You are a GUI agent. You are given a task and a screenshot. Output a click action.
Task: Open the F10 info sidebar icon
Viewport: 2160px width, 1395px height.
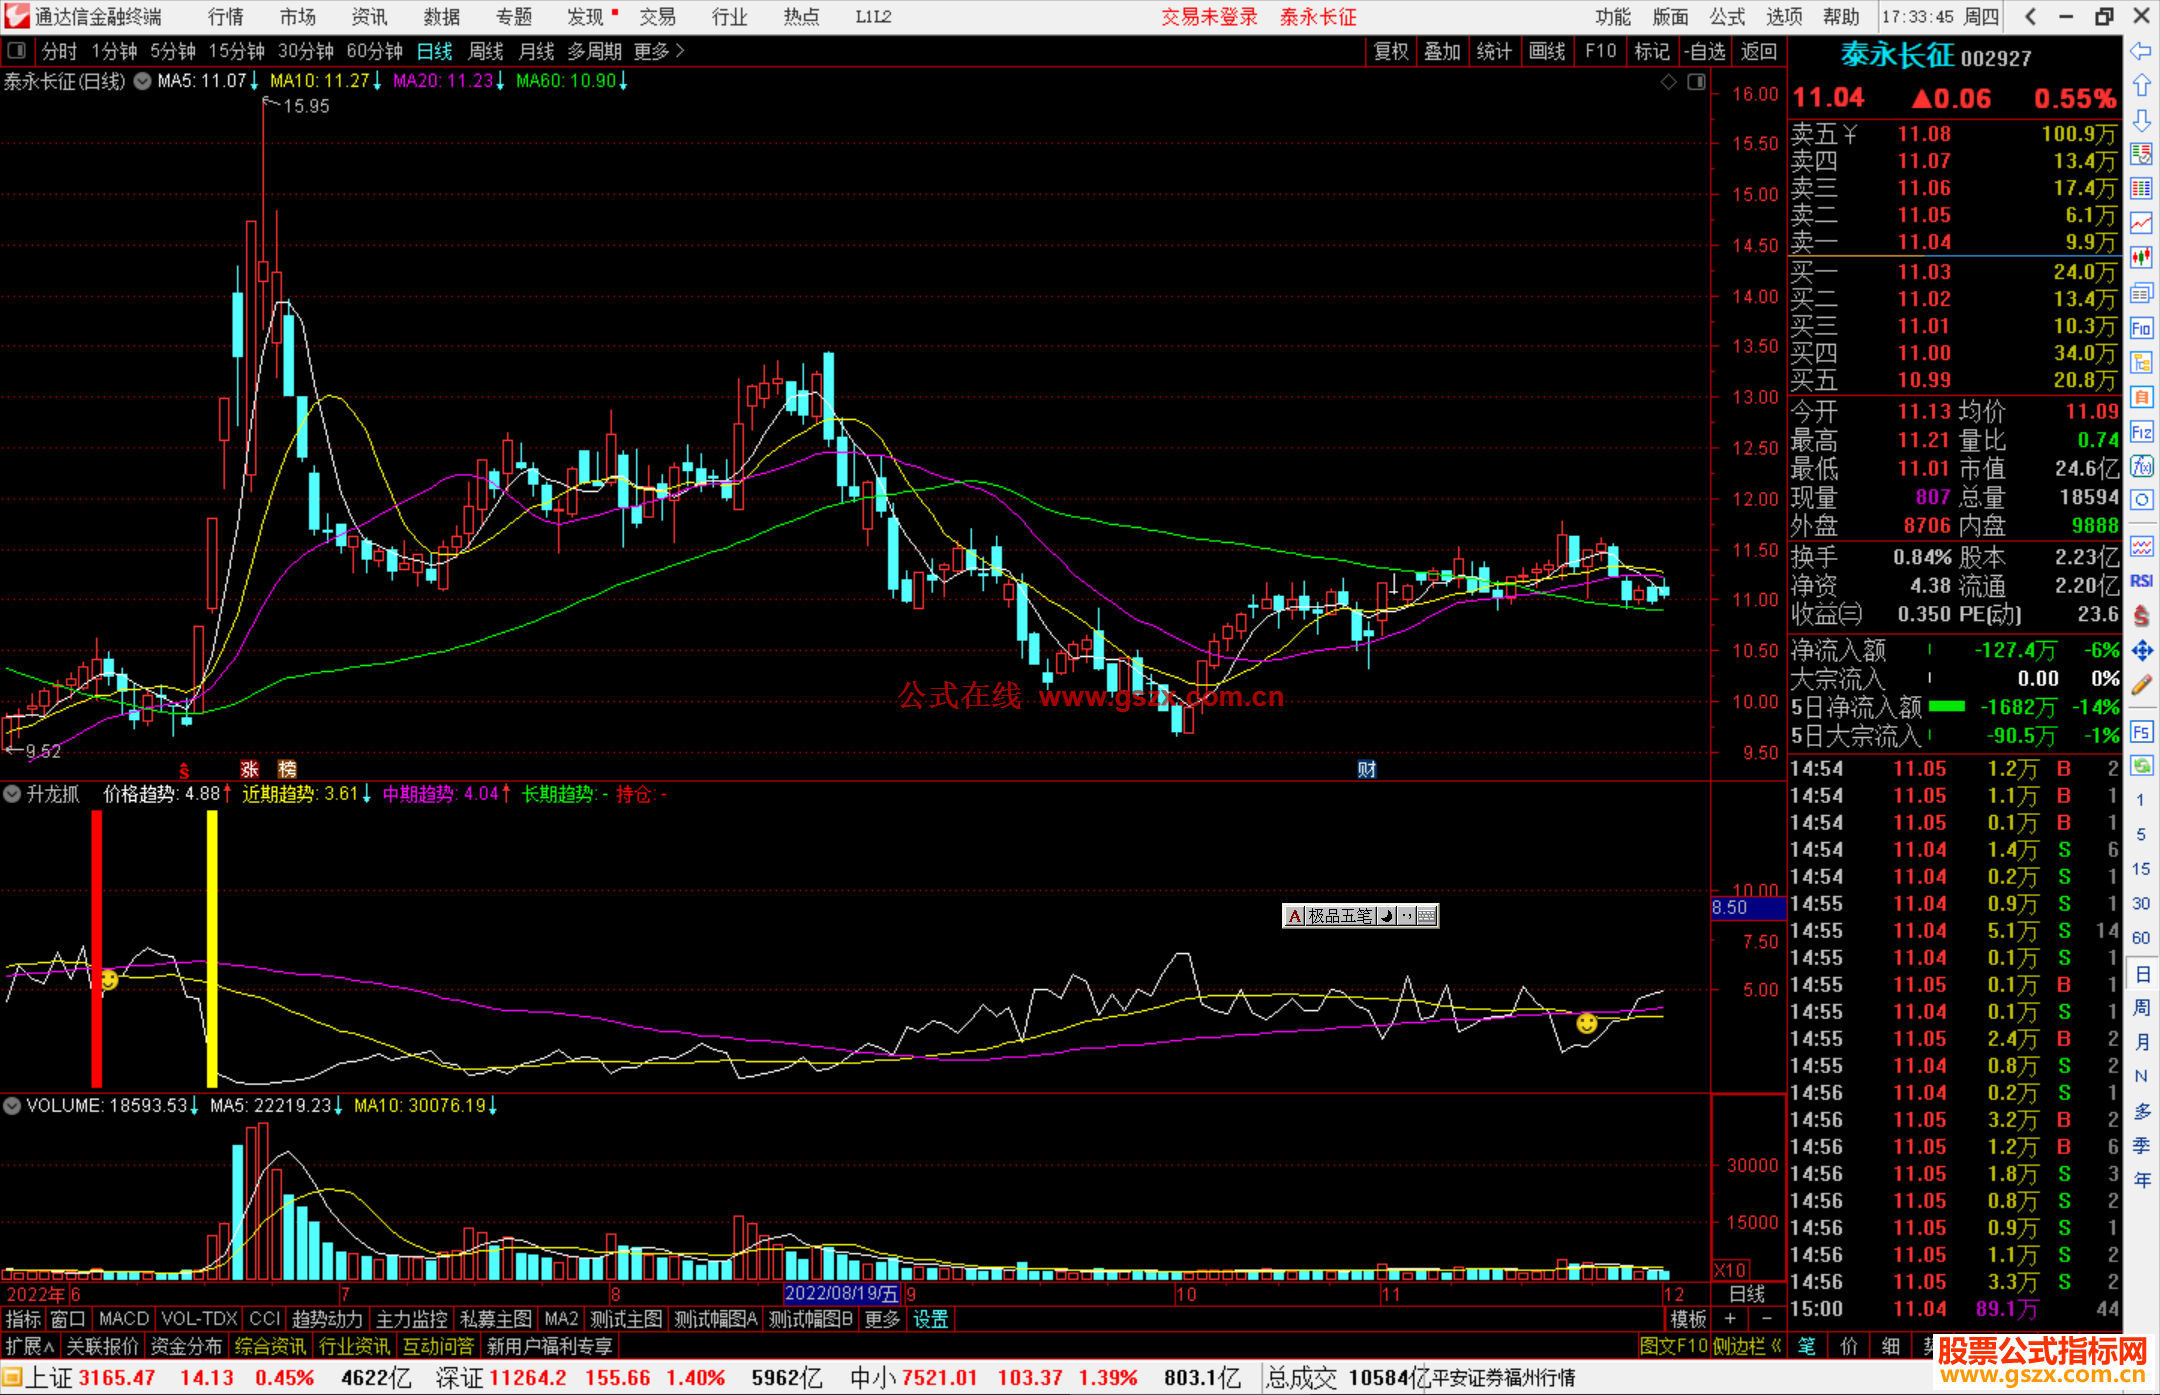pyautogui.click(x=2141, y=328)
